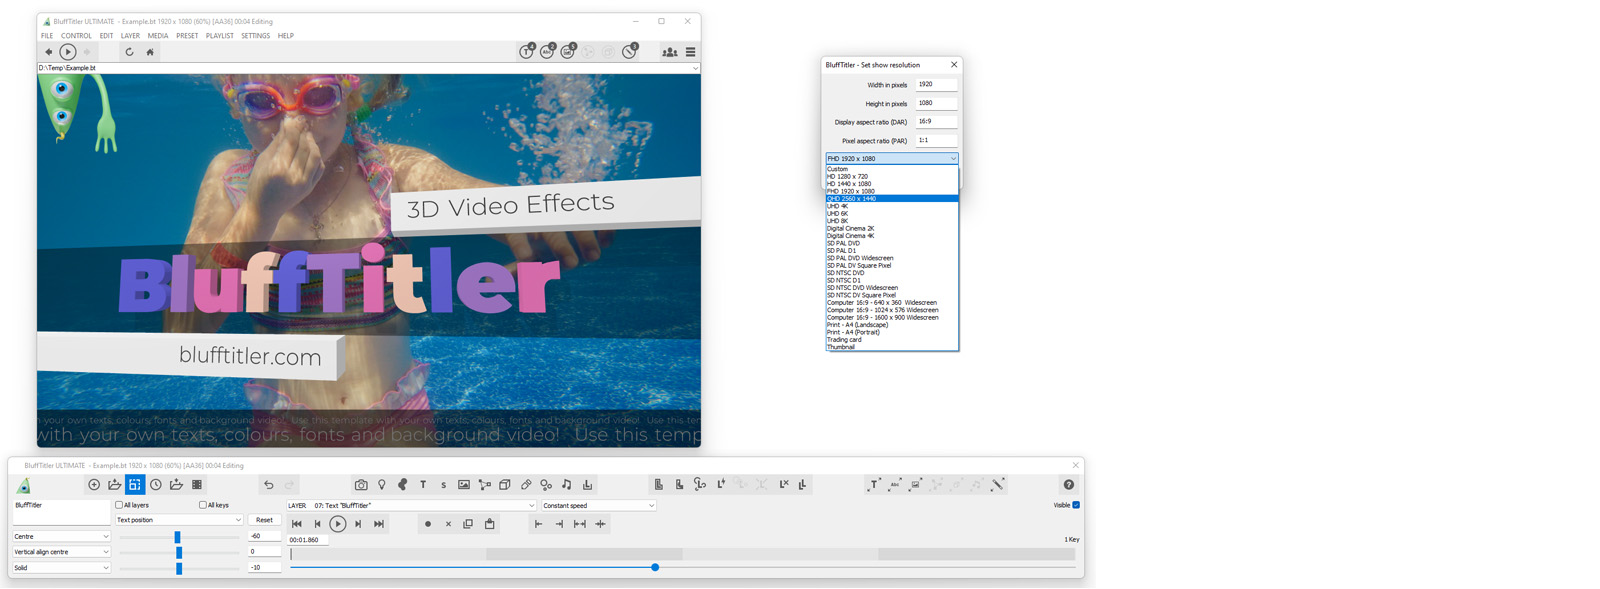This screenshot has height=589, width=1600.
Task: Click the record keyframe dot icon
Action: pos(428,524)
